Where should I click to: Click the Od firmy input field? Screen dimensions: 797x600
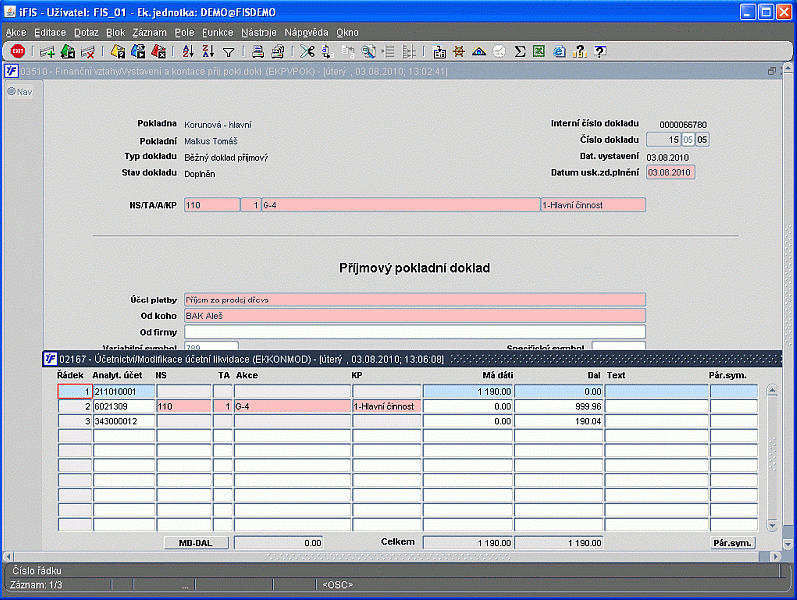(414, 332)
